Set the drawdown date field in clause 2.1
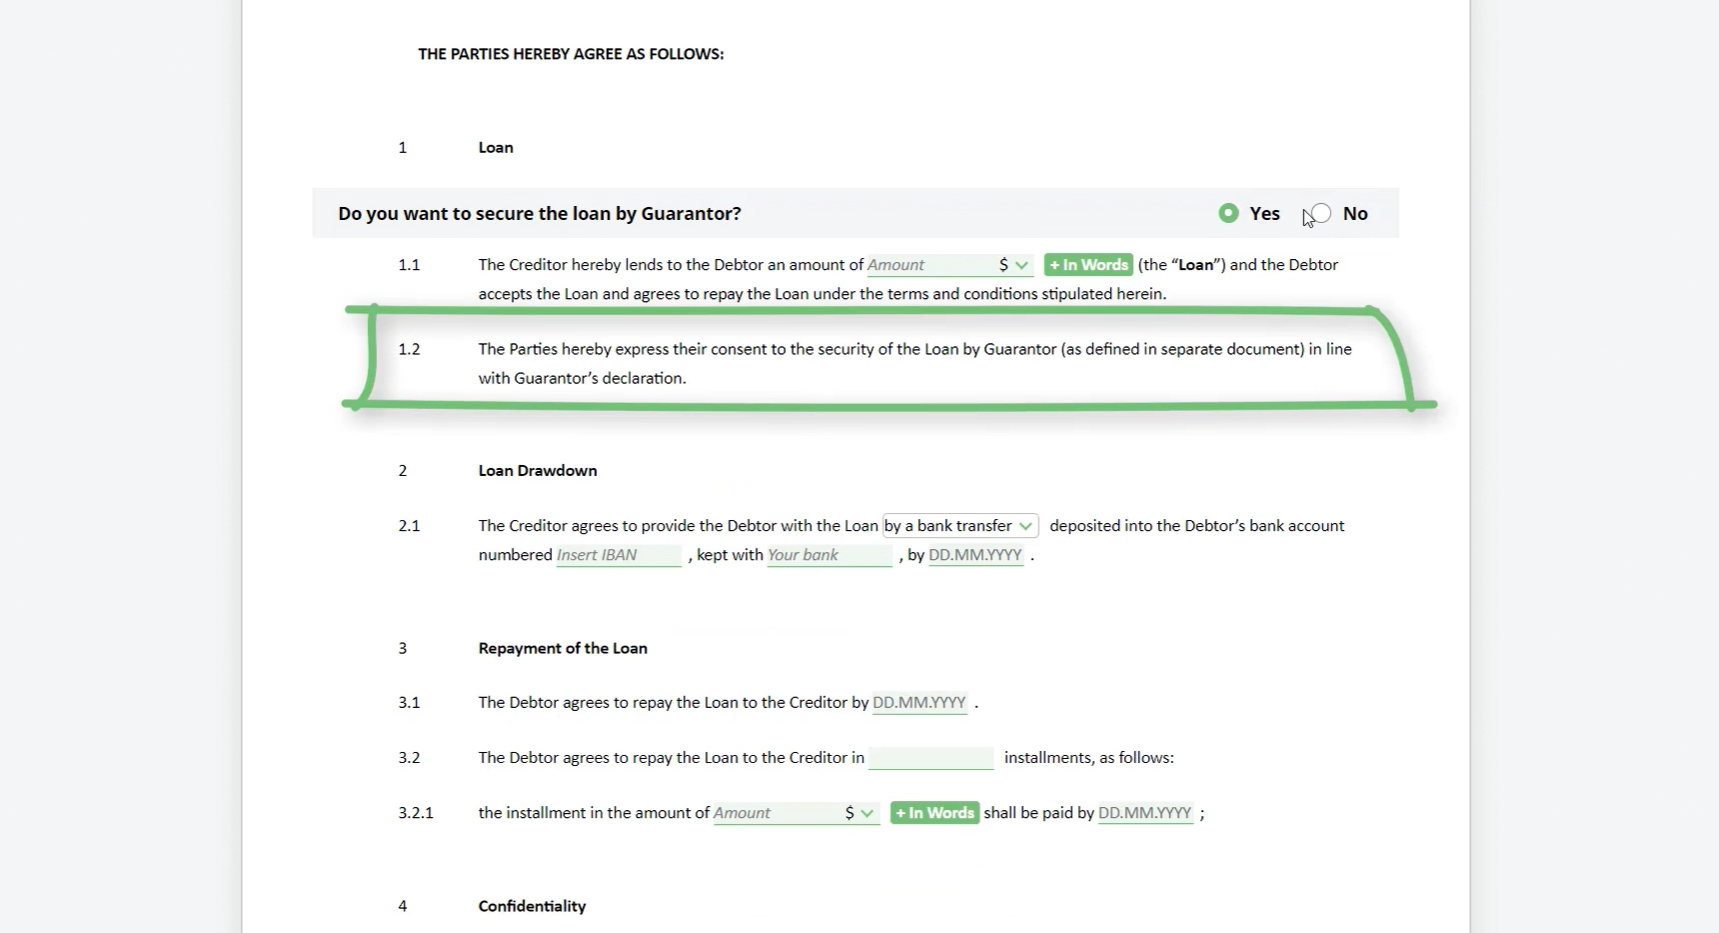Image resolution: width=1719 pixels, height=933 pixels. click(976, 555)
